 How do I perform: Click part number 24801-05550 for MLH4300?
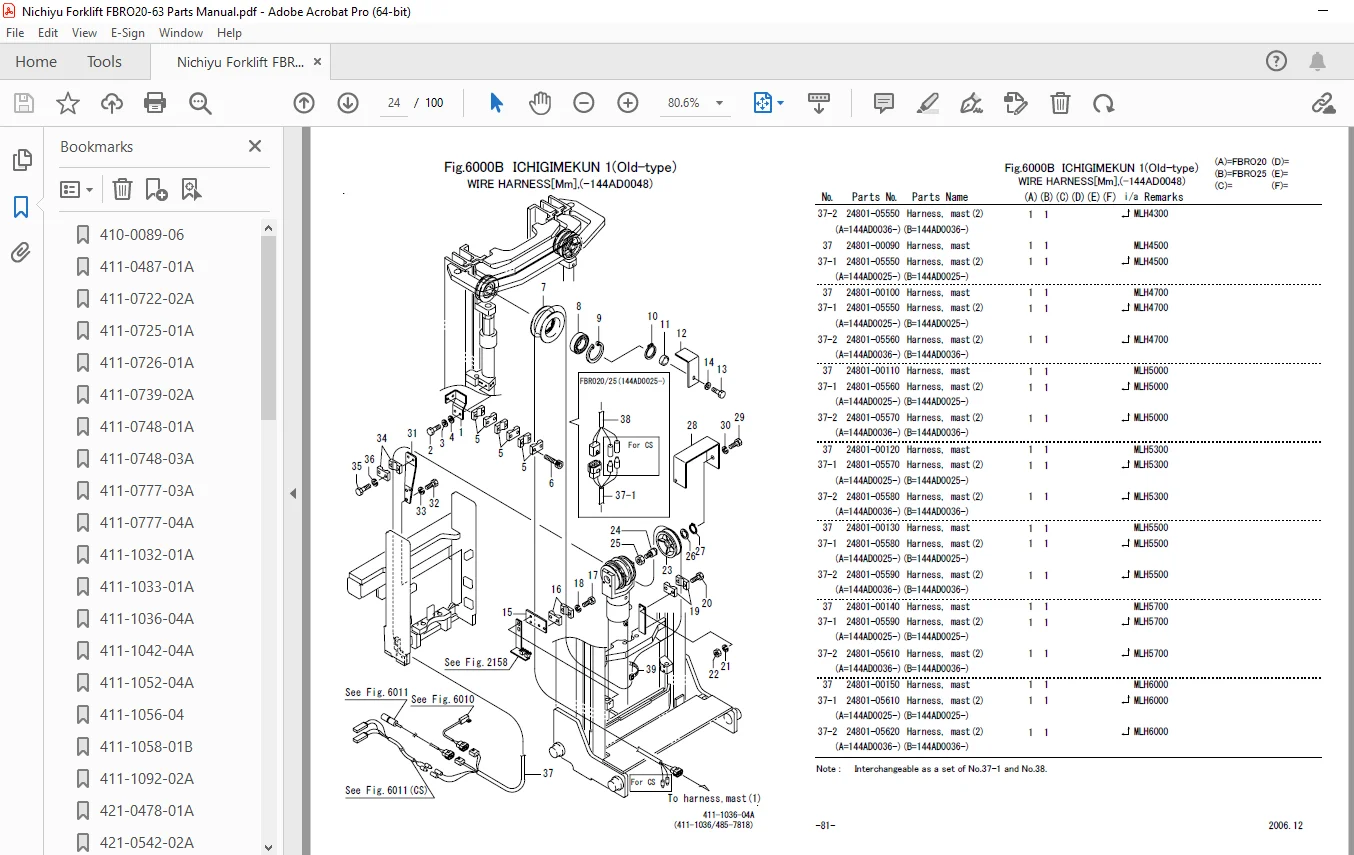[x=873, y=214]
